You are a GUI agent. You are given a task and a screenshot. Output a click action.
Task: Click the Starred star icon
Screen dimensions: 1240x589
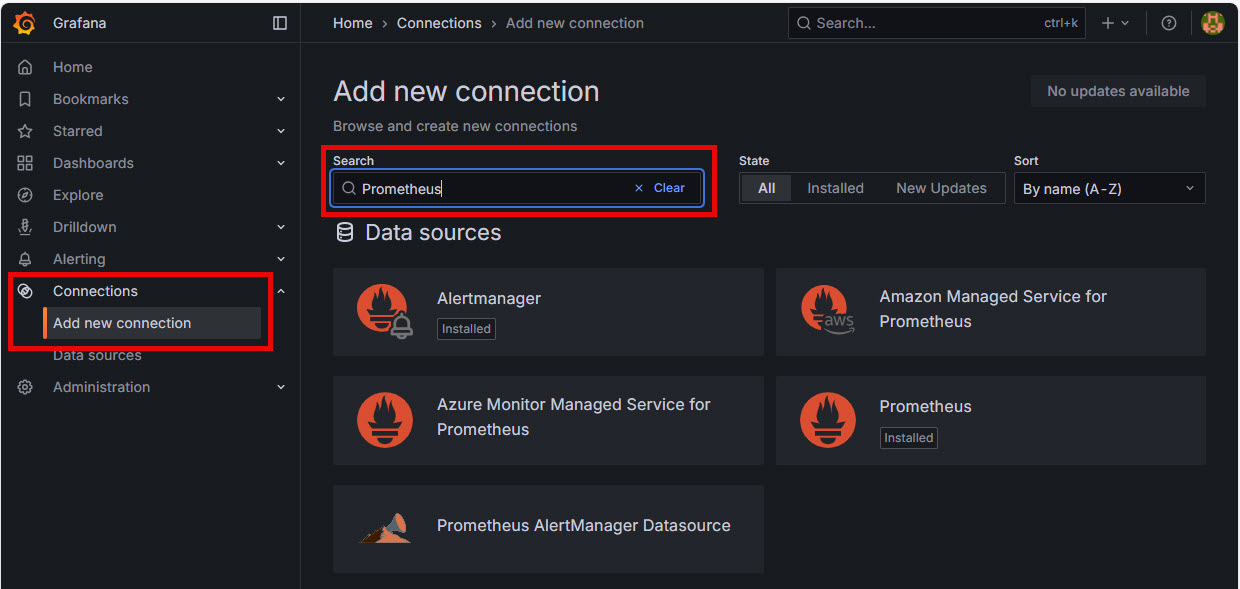click(26, 131)
